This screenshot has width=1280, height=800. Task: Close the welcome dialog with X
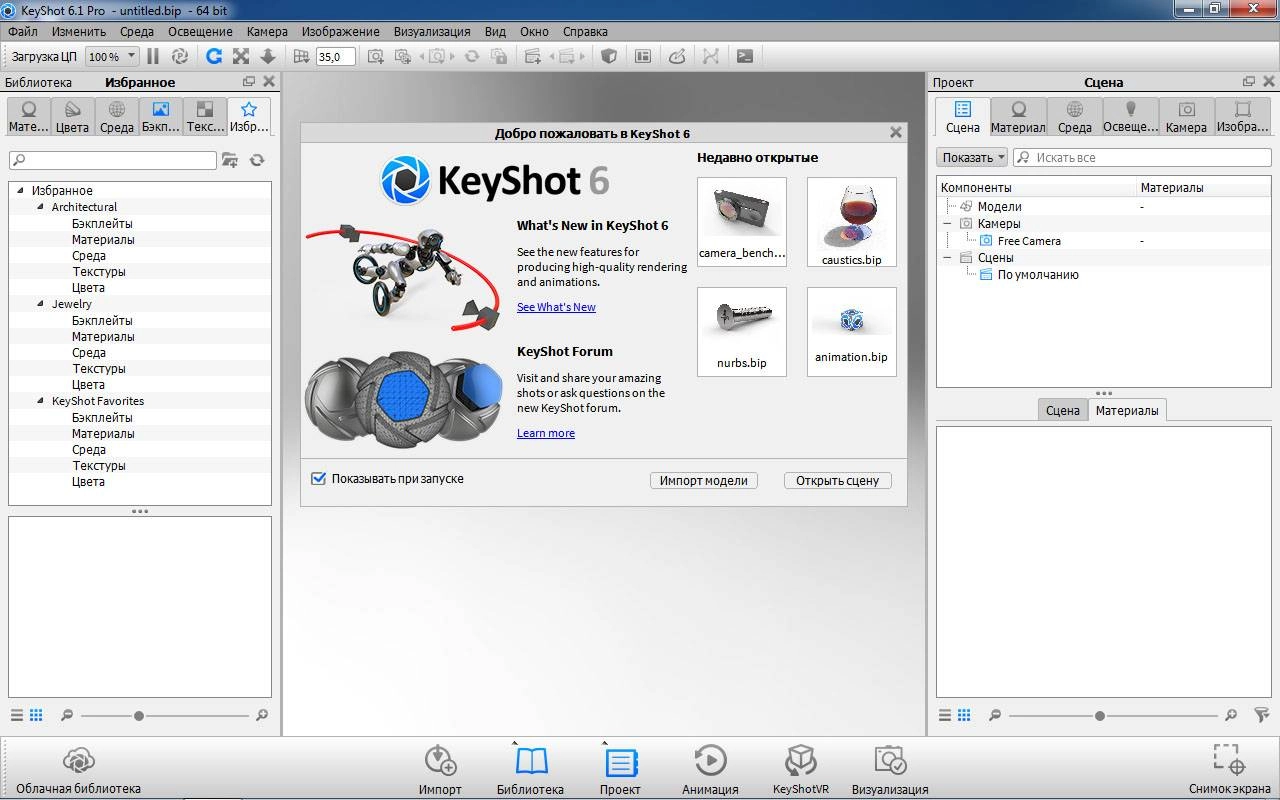(896, 132)
